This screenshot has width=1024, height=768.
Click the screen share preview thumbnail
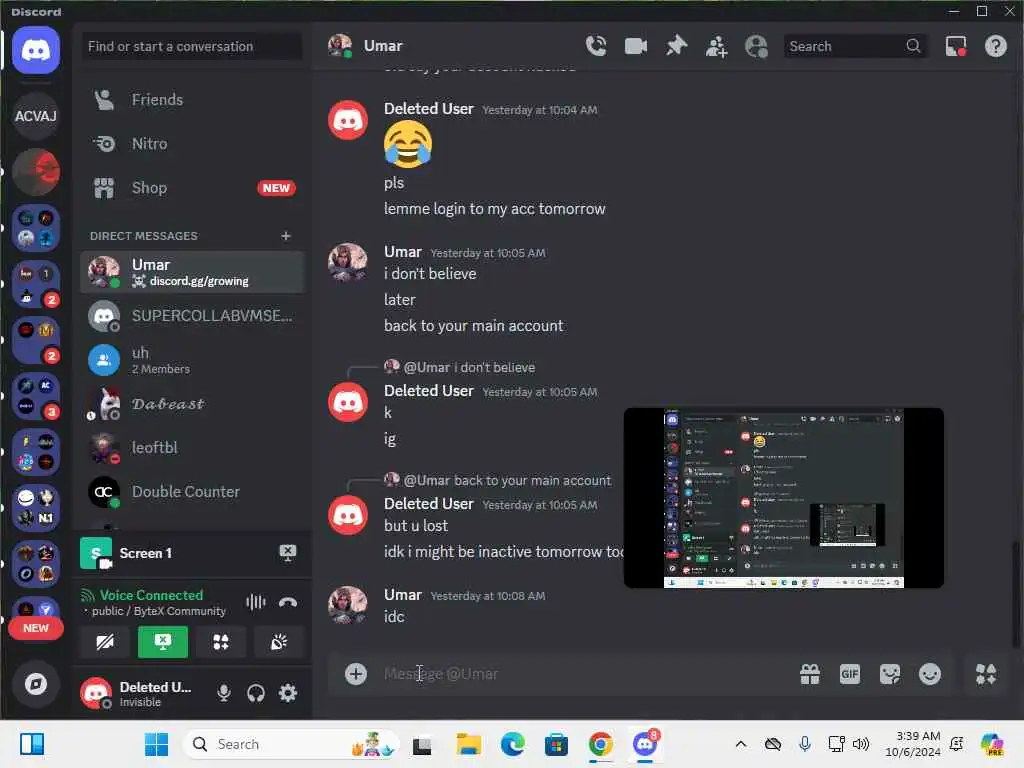(784, 498)
